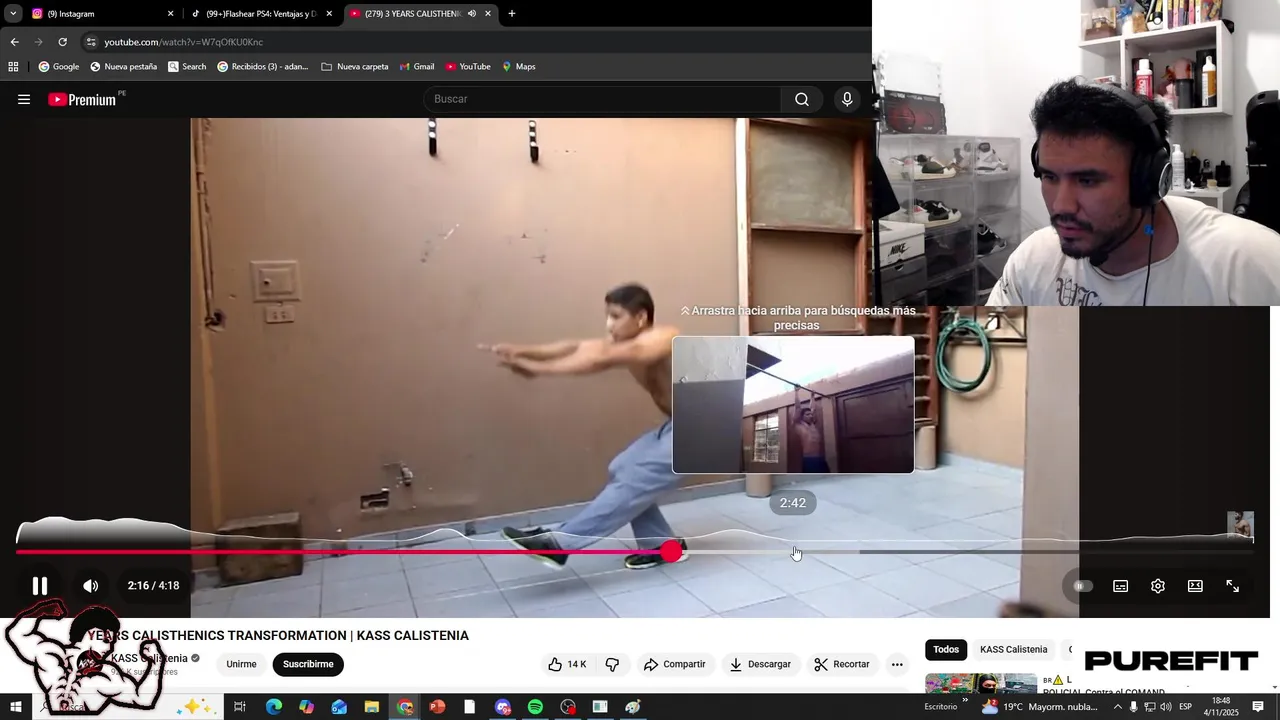Seek video to 2:42 on timeline

tap(793, 551)
